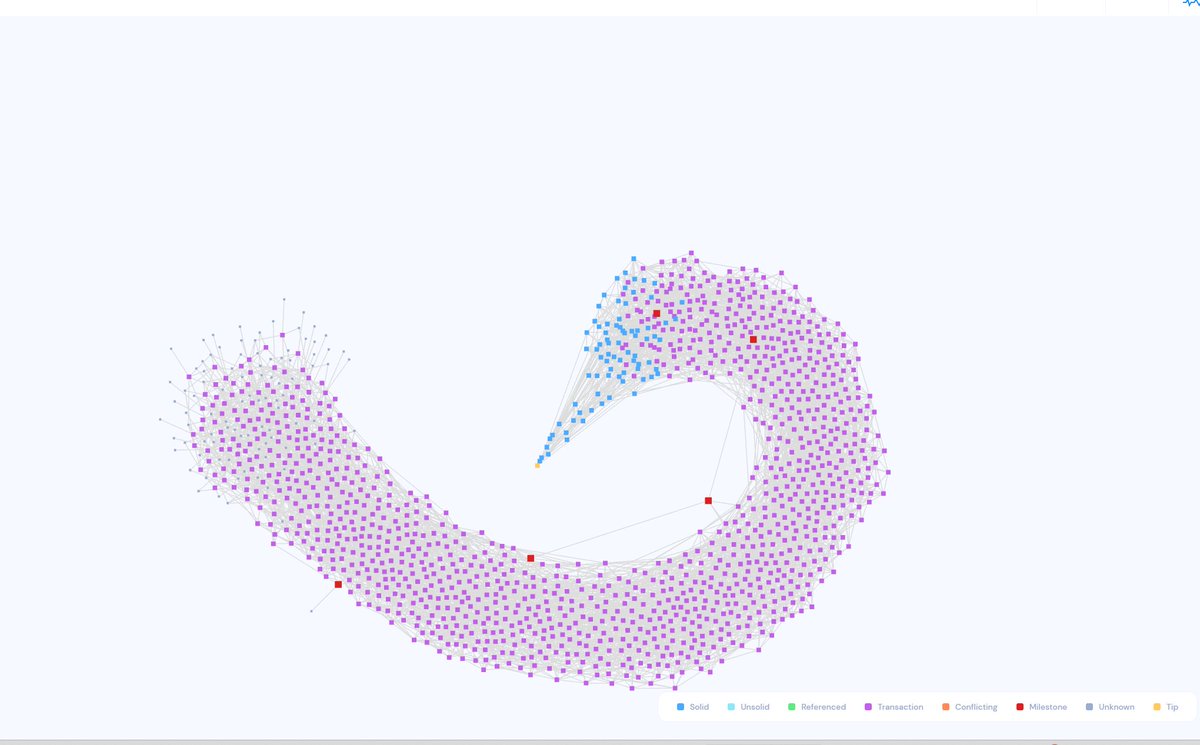This screenshot has height=745, width=1200.
Task: Click the Milestone legend label
Action: 1048,707
